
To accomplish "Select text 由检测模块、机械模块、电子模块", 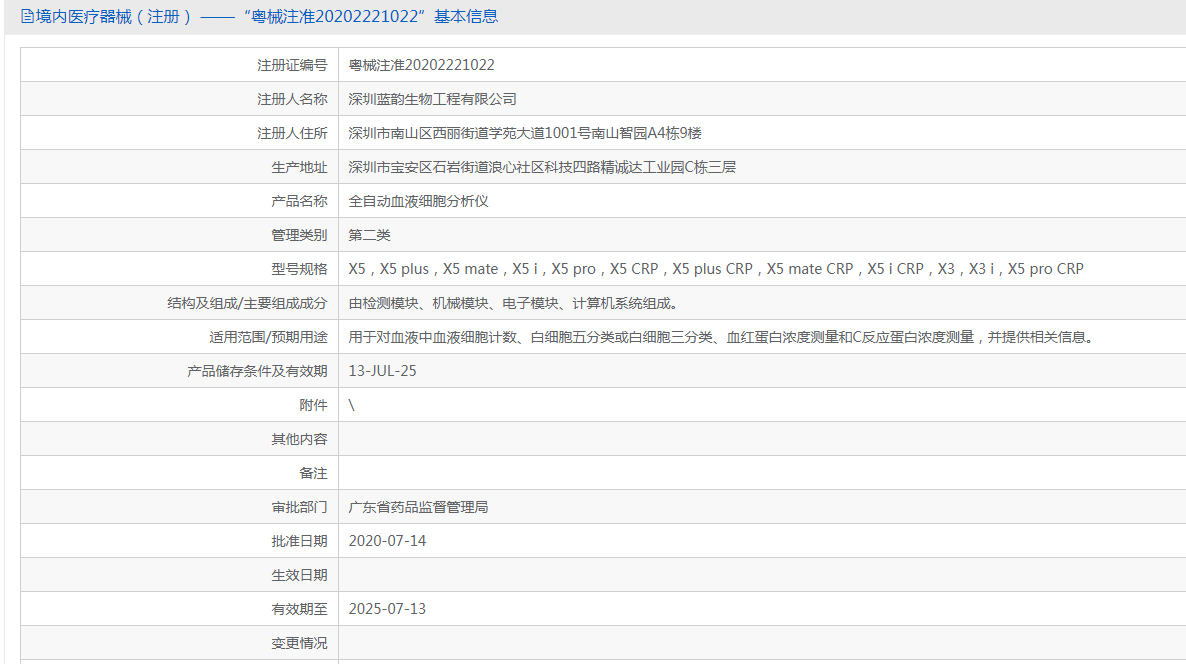I will click(453, 303).
